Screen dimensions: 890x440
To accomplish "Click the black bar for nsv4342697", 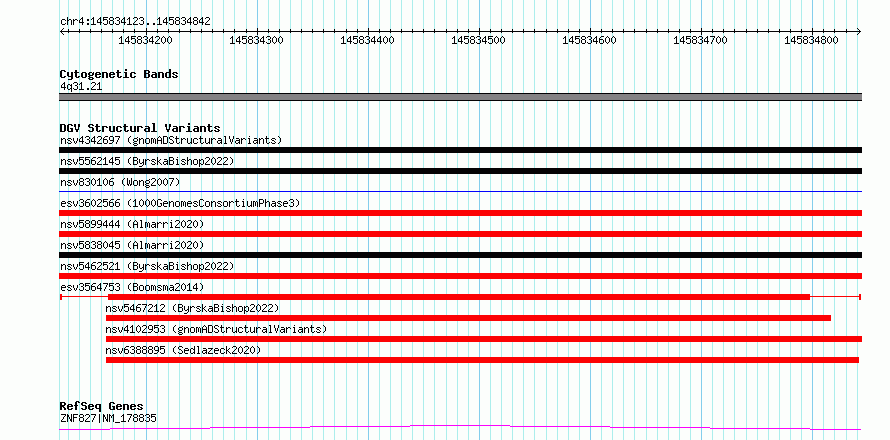I will 461,150.
